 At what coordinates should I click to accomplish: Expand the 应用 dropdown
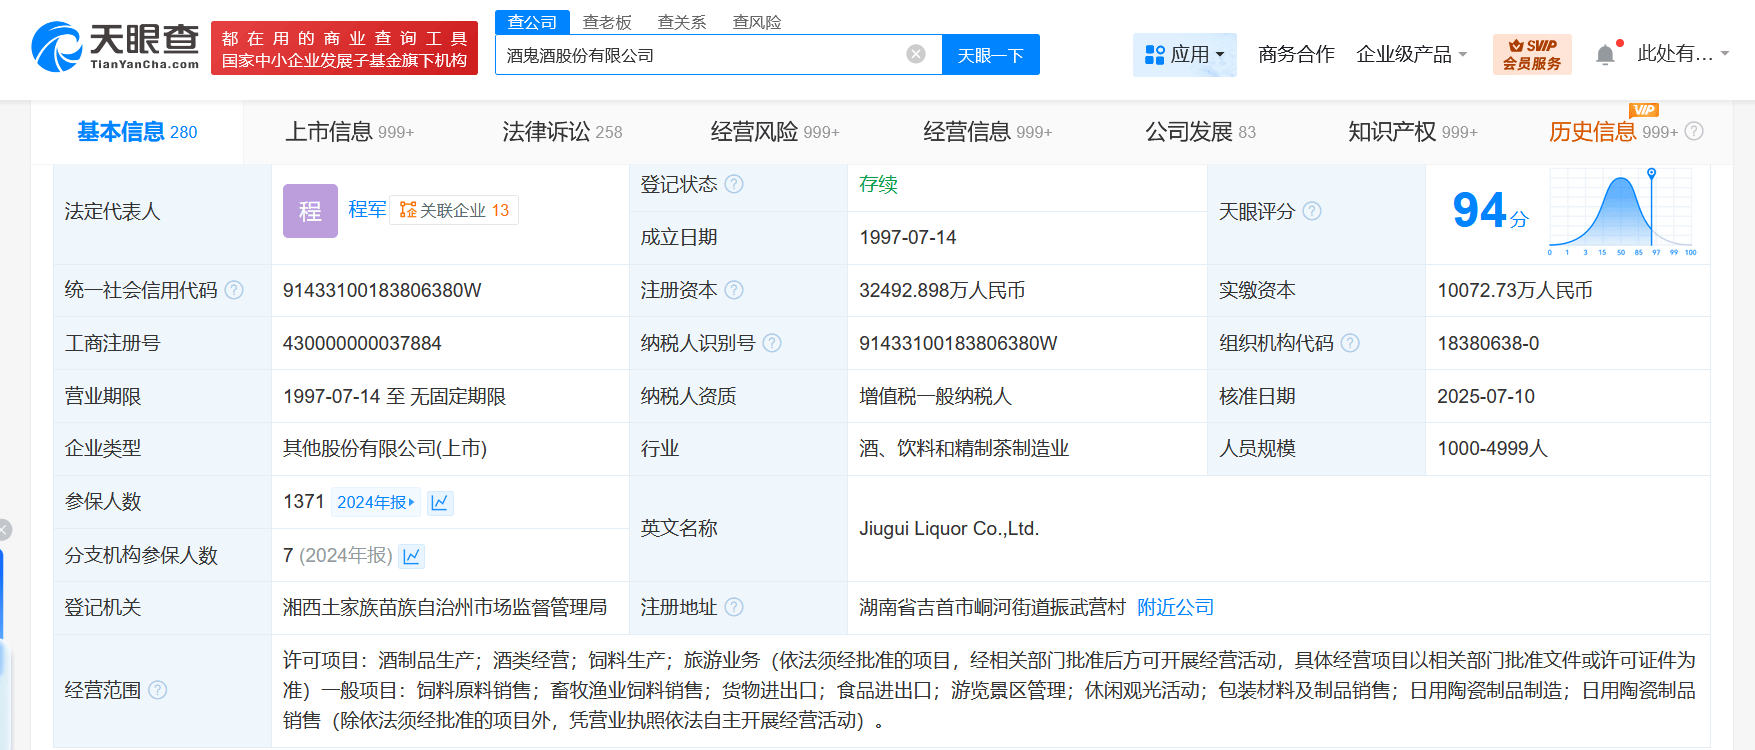(1184, 54)
